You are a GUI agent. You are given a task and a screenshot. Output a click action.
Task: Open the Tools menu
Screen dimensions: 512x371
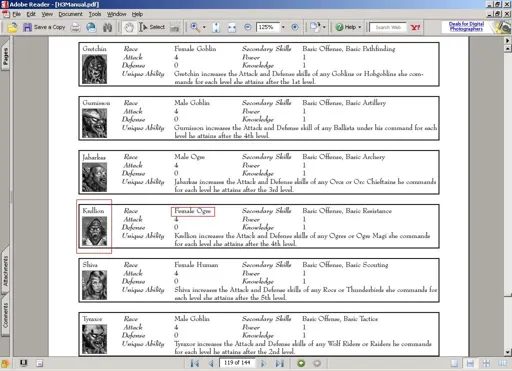(95, 14)
